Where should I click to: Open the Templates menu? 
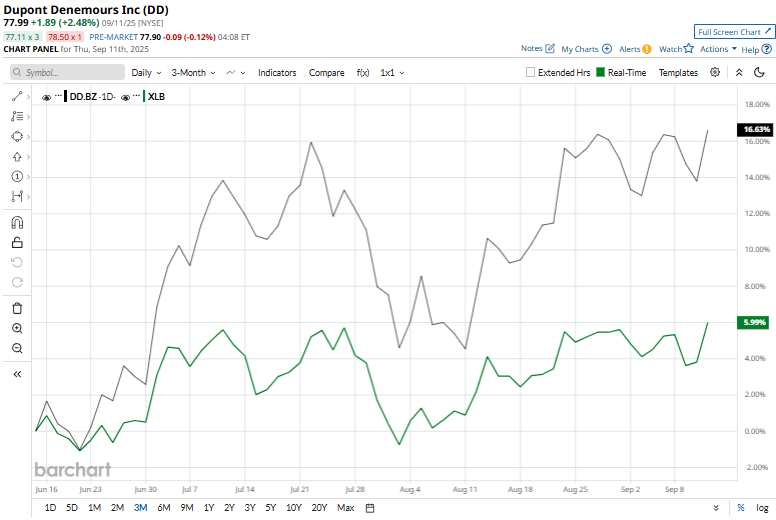(x=678, y=72)
